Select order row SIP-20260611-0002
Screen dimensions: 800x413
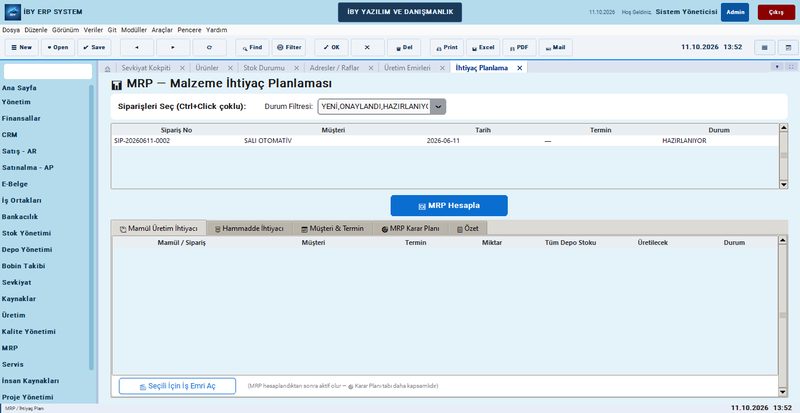point(445,141)
